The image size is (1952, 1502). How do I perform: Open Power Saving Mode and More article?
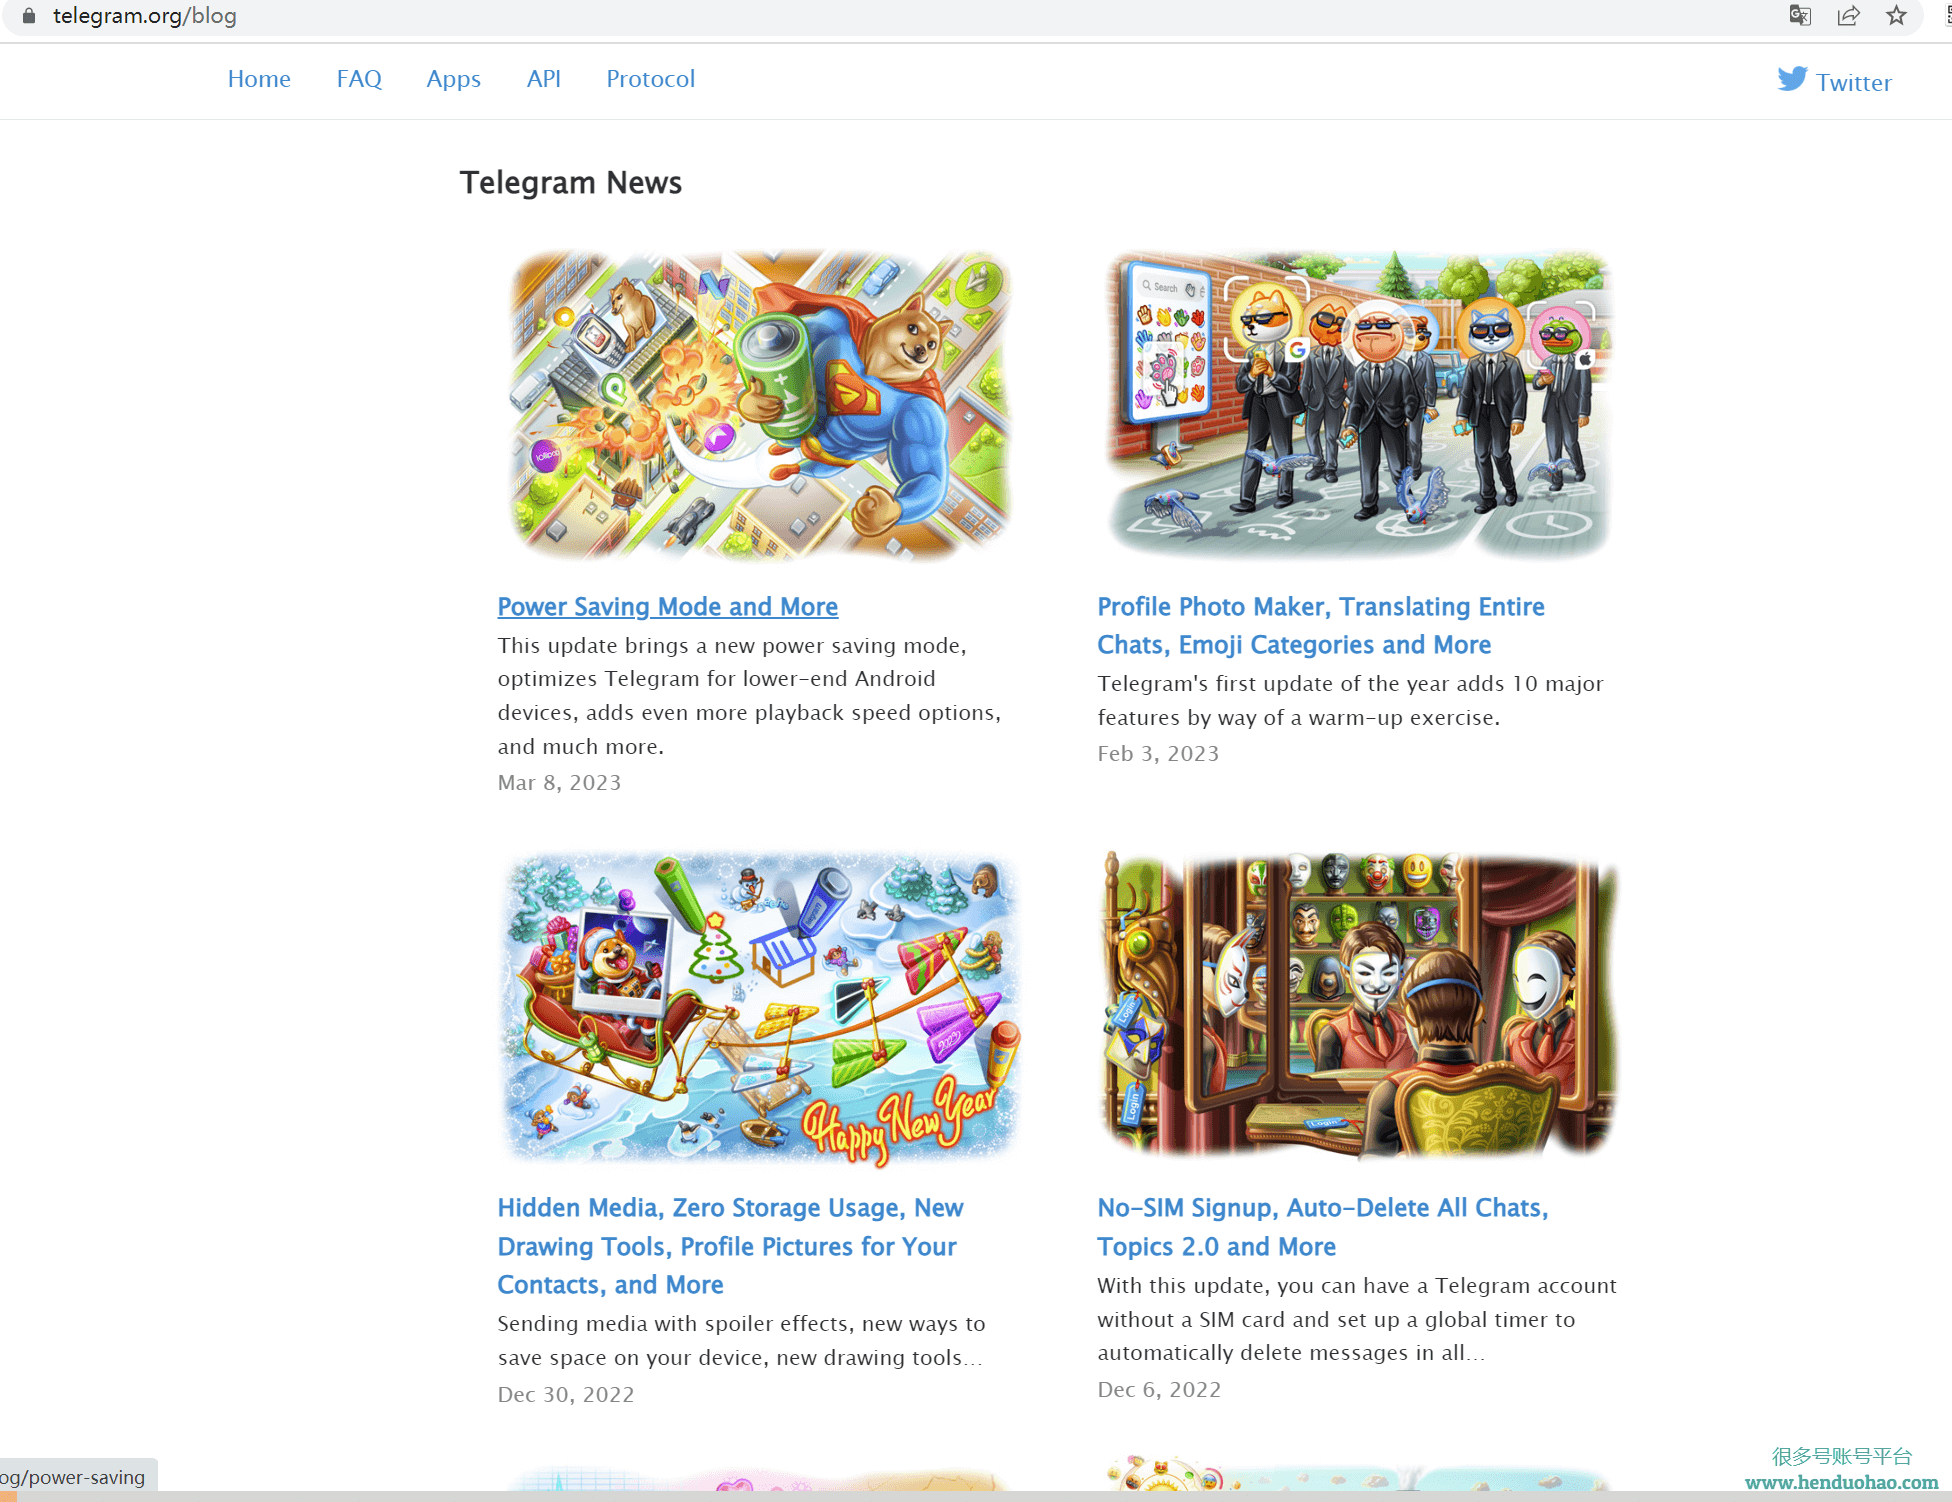tap(667, 606)
